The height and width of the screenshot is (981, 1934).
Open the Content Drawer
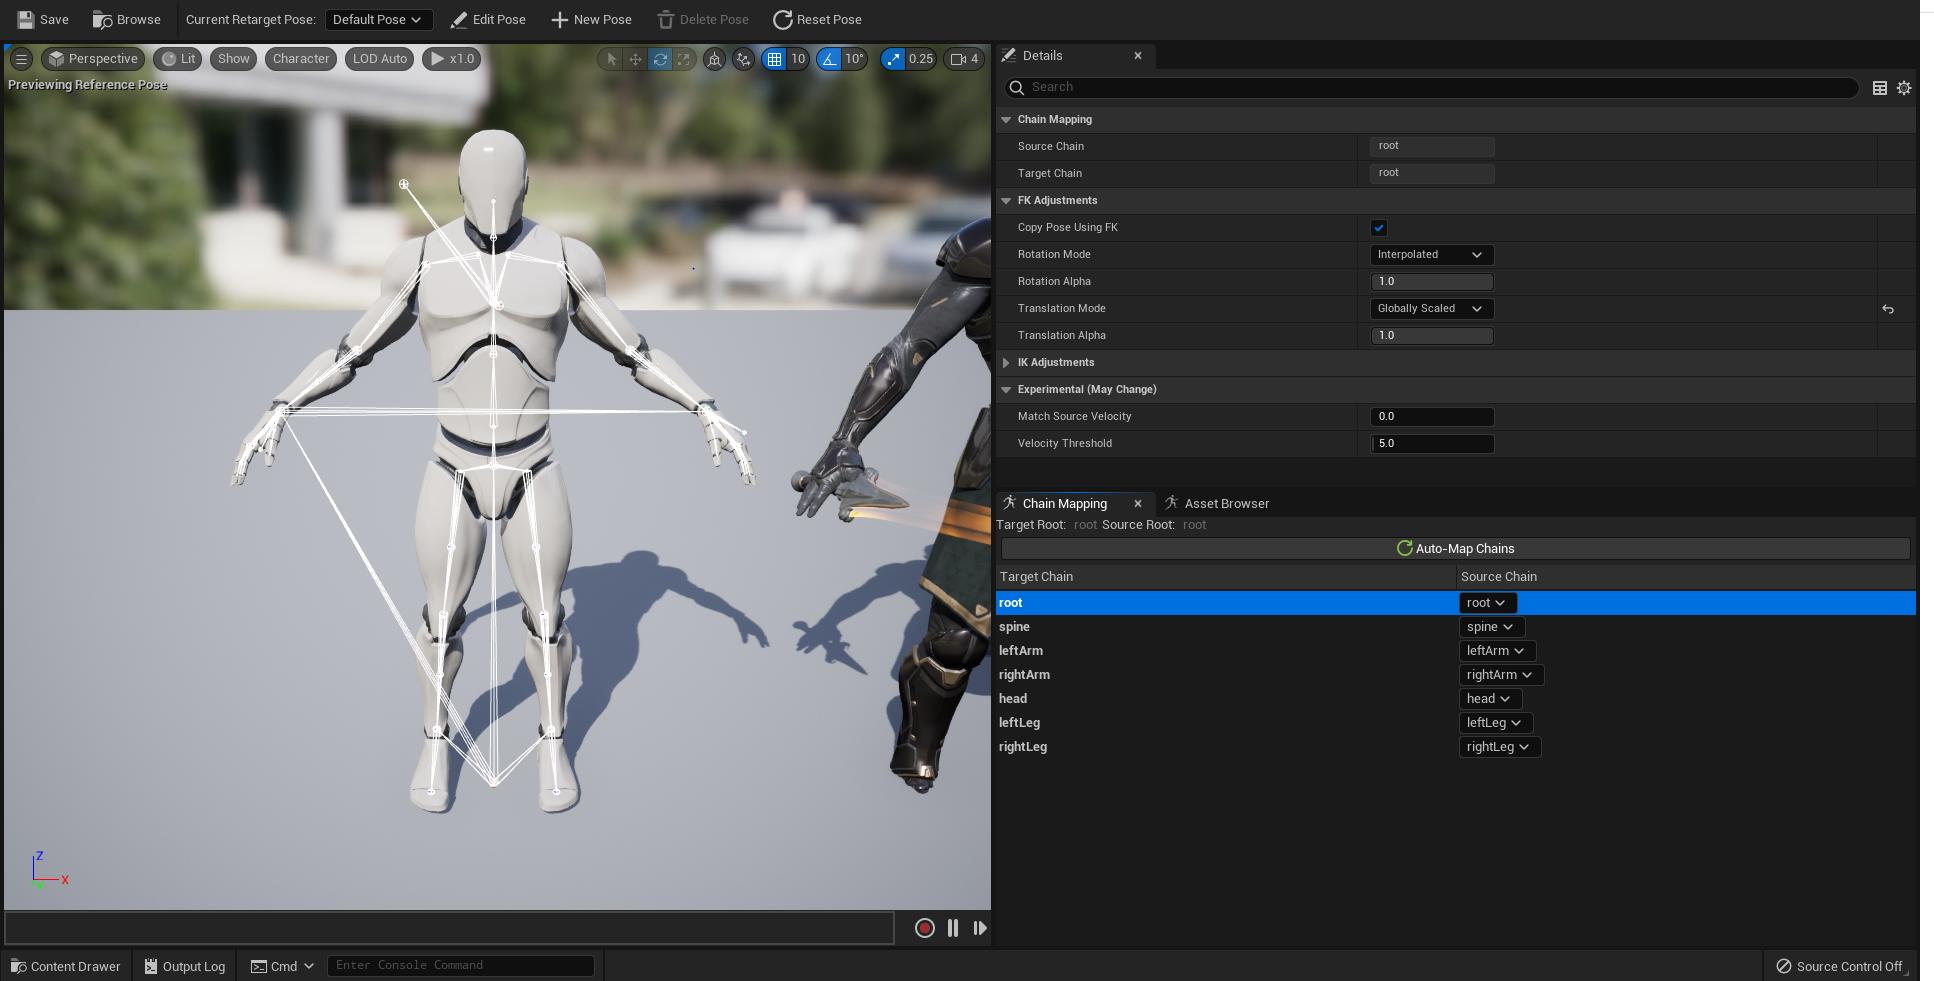click(66, 966)
